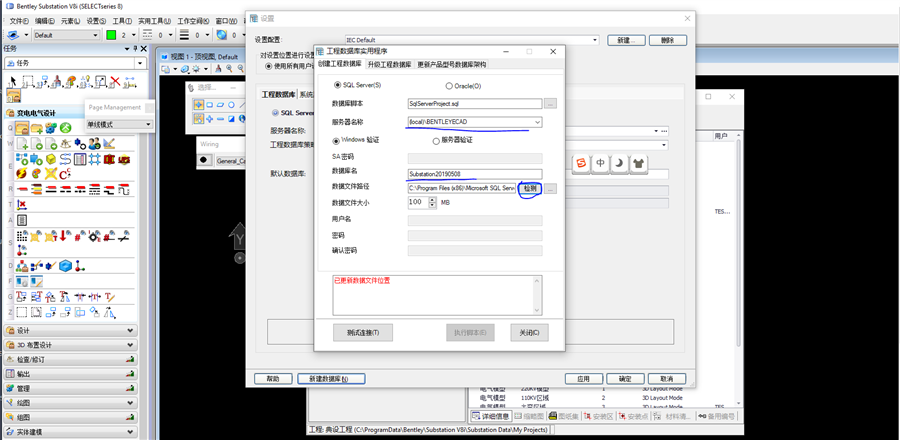Open the 文件 menu
This screenshot has height=440, width=900.
click(x=20, y=21)
